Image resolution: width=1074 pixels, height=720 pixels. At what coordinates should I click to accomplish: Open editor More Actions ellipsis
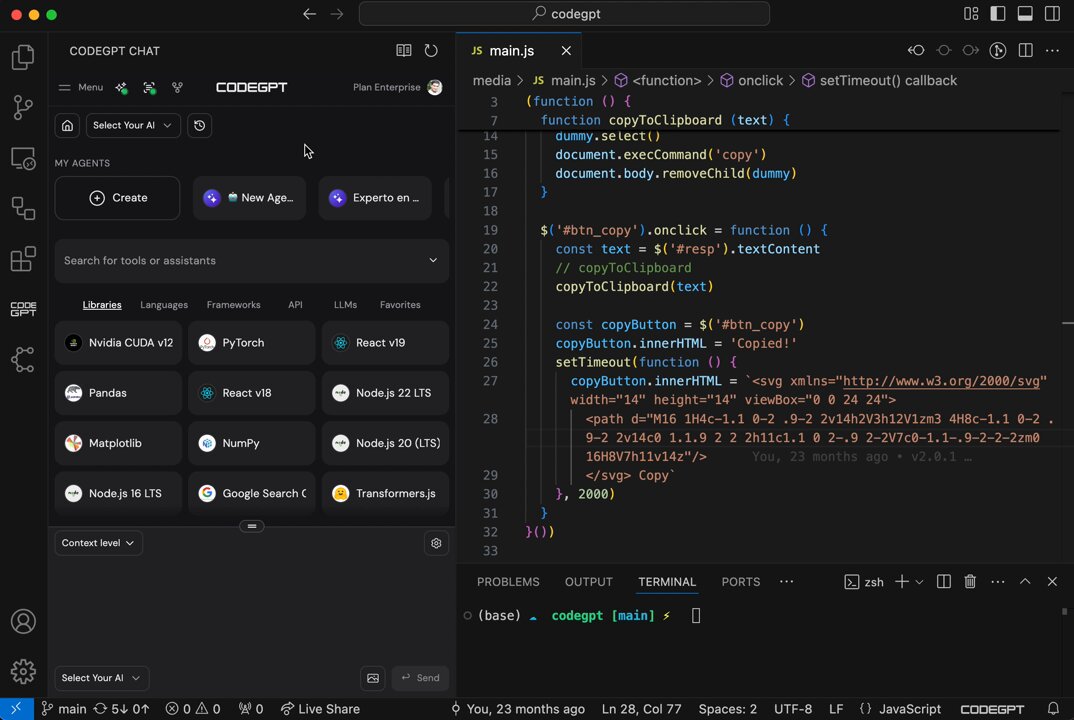(x=1053, y=51)
